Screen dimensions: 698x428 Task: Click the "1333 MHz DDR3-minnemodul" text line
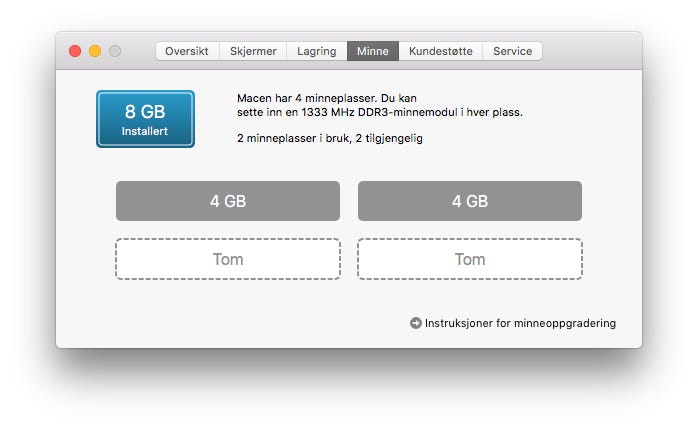380,112
